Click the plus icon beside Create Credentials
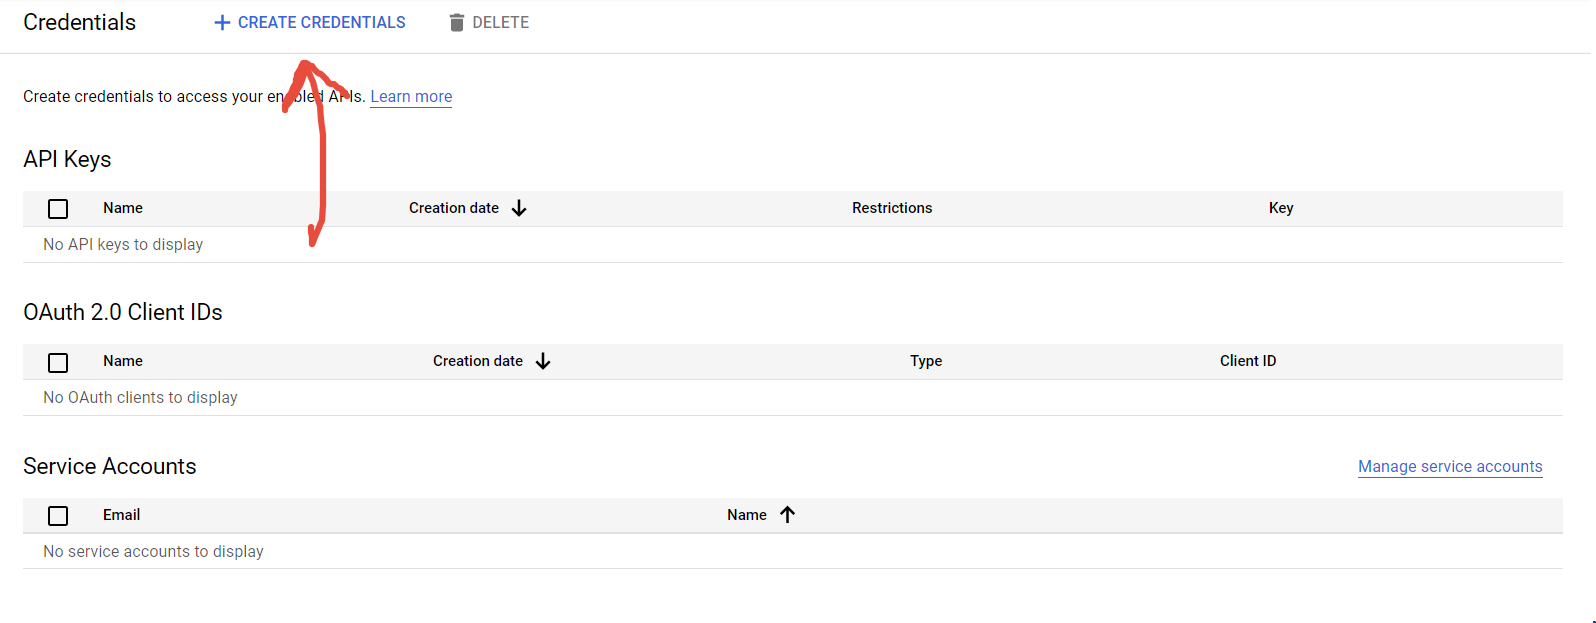This screenshot has height=623, width=1596. click(x=222, y=23)
